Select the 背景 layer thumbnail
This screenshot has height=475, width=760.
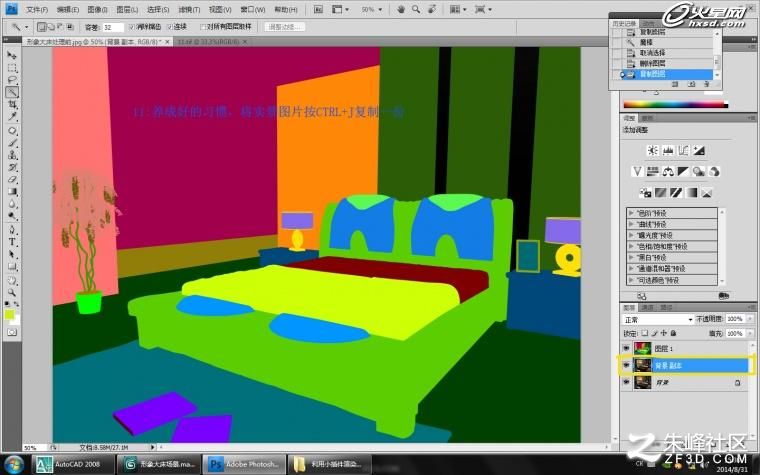point(643,382)
